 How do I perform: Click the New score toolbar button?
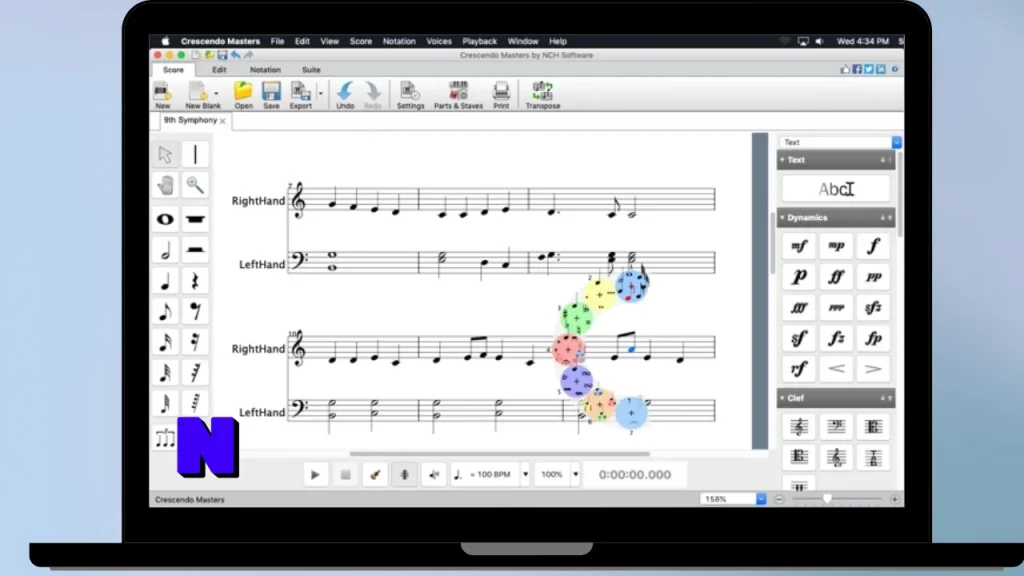click(x=163, y=95)
